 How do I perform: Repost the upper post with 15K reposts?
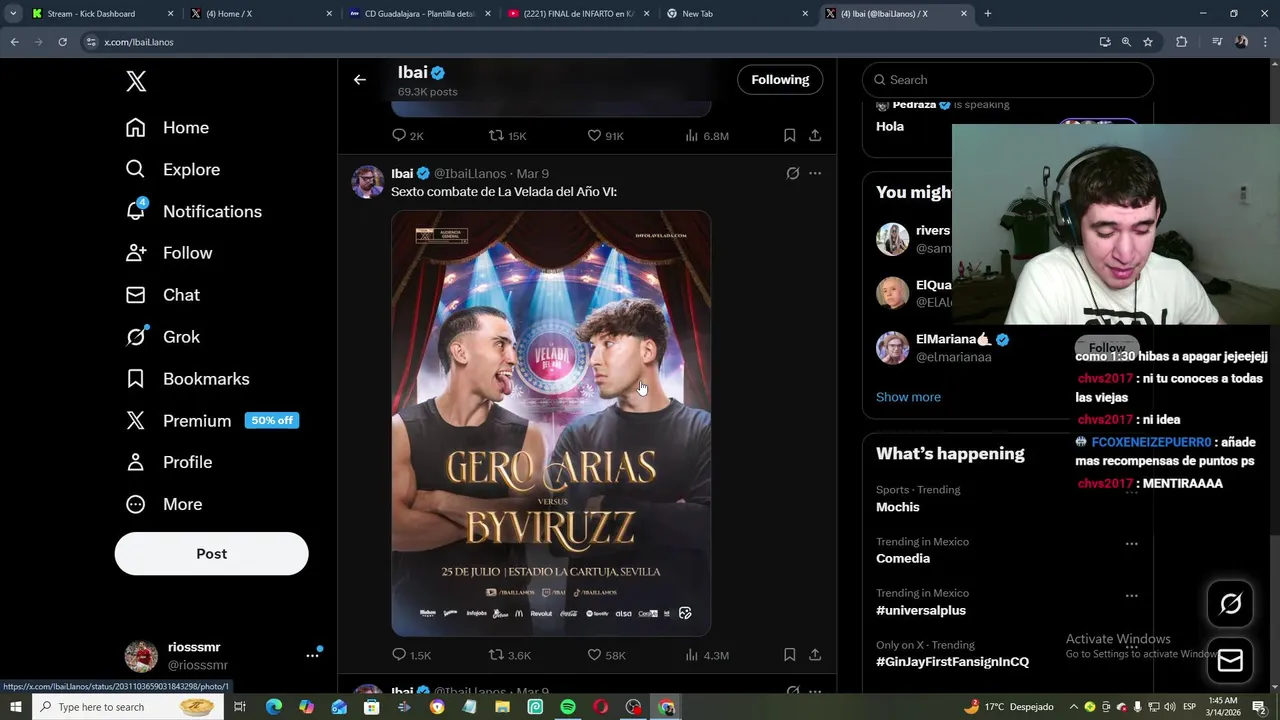(507, 135)
